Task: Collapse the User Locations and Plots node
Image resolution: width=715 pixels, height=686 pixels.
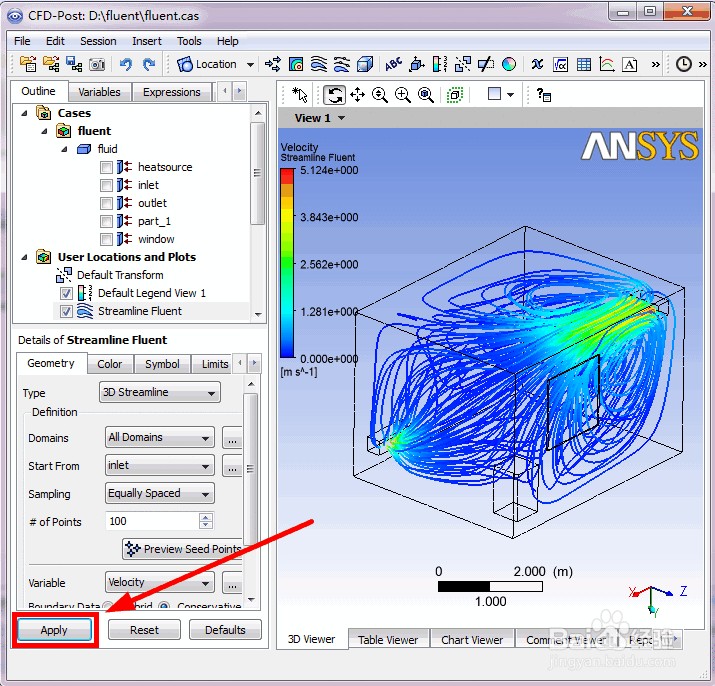Action: coord(24,258)
